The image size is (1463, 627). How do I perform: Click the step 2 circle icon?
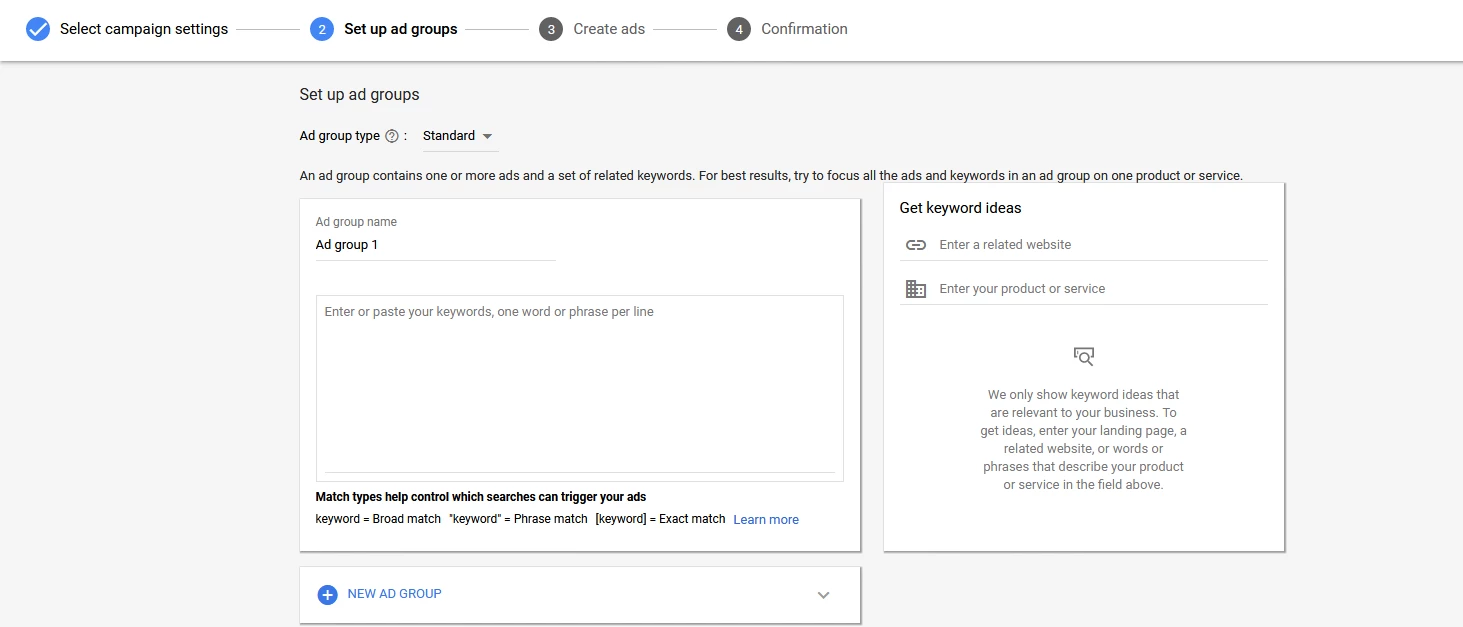[322, 29]
